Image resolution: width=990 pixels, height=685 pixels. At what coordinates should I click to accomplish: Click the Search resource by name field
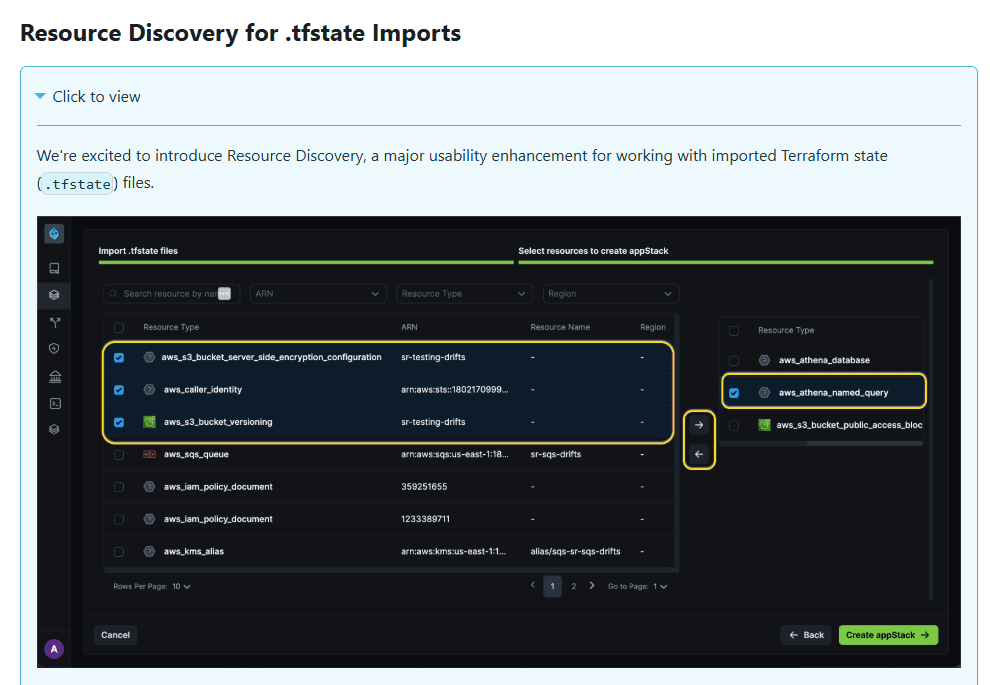171,294
